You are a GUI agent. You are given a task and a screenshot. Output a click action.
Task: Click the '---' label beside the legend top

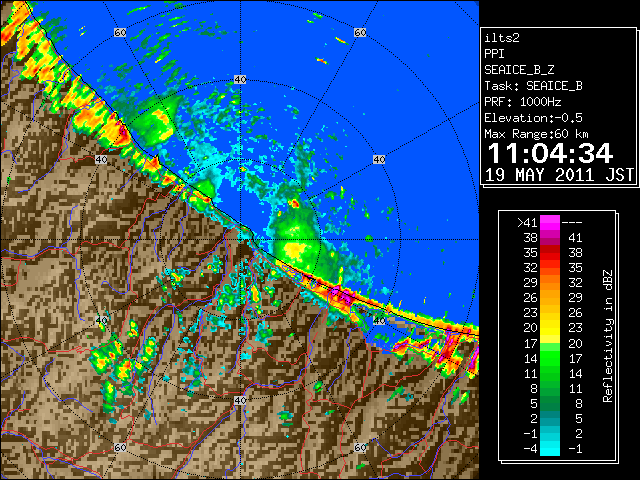[x=572, y=223]
